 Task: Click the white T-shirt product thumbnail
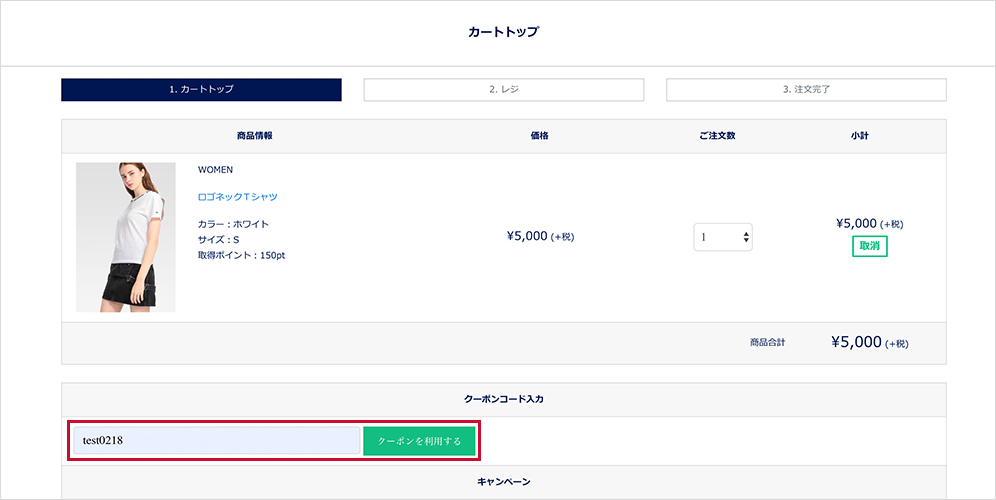click(x=126, y=237)
